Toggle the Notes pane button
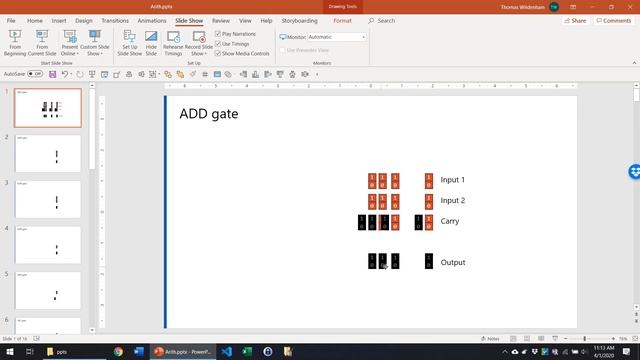Viewport: 640px width, 360px height. tap(490, 338)
